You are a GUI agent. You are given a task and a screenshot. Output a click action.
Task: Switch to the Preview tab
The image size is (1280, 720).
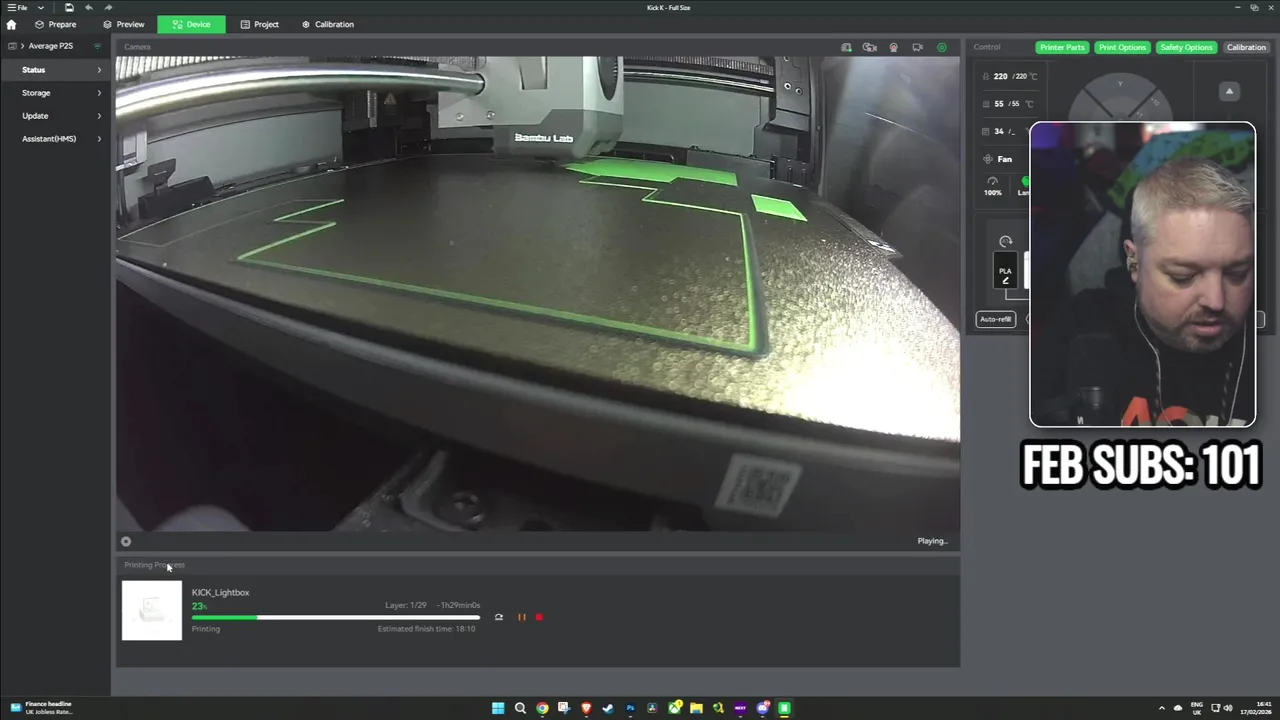point(124,24)
